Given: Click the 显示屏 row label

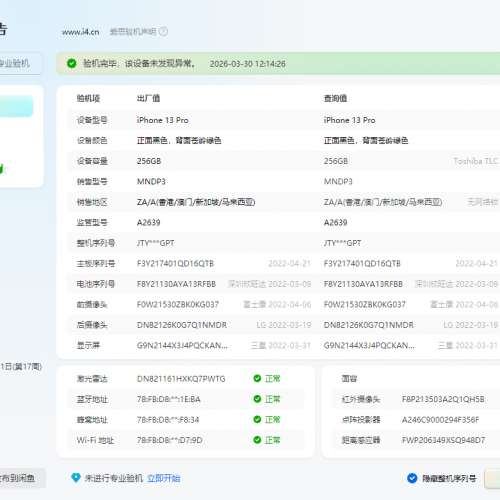Looking at the screenshot, I should click(x=88, y=345).
